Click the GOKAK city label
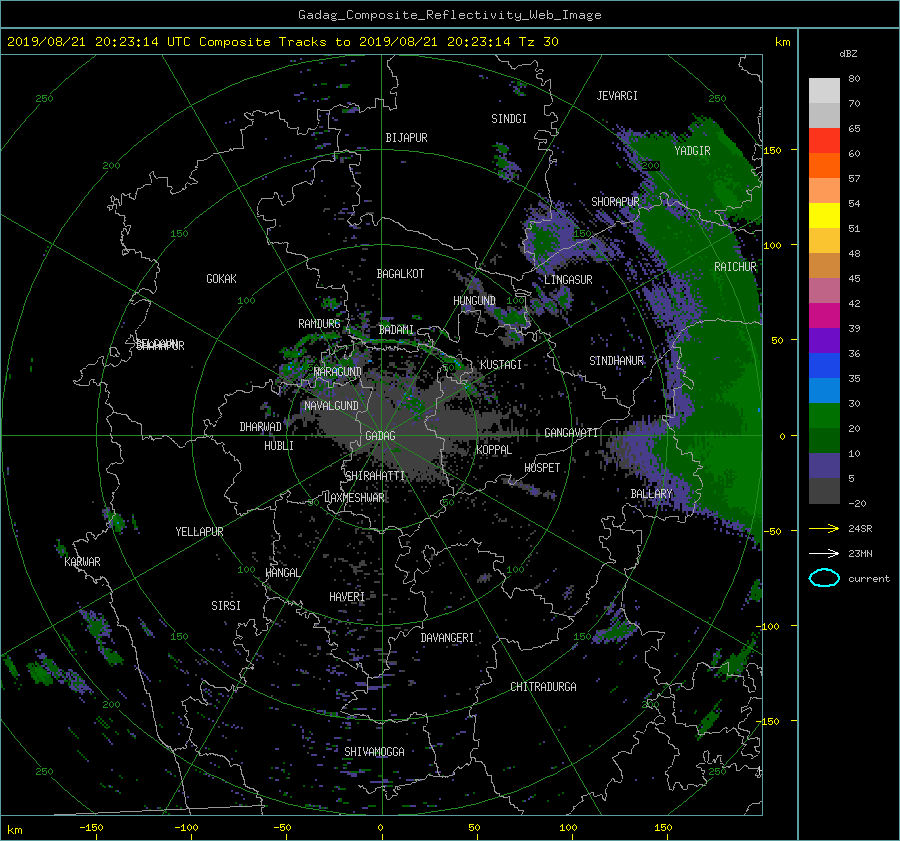This screenshot has width=900, height=841. (x=222, y=279)
